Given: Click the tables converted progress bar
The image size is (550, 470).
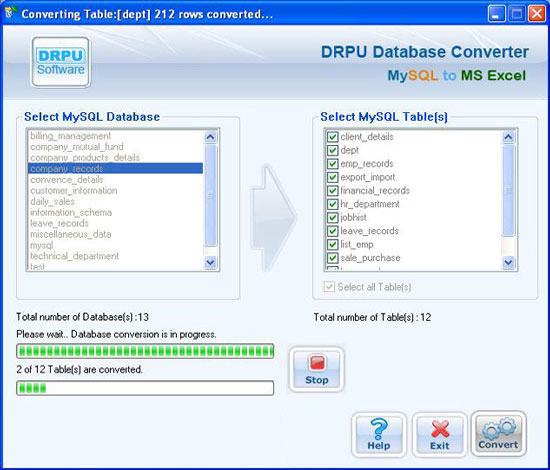Looking at the screenshot, I should (x=145, y=388).
